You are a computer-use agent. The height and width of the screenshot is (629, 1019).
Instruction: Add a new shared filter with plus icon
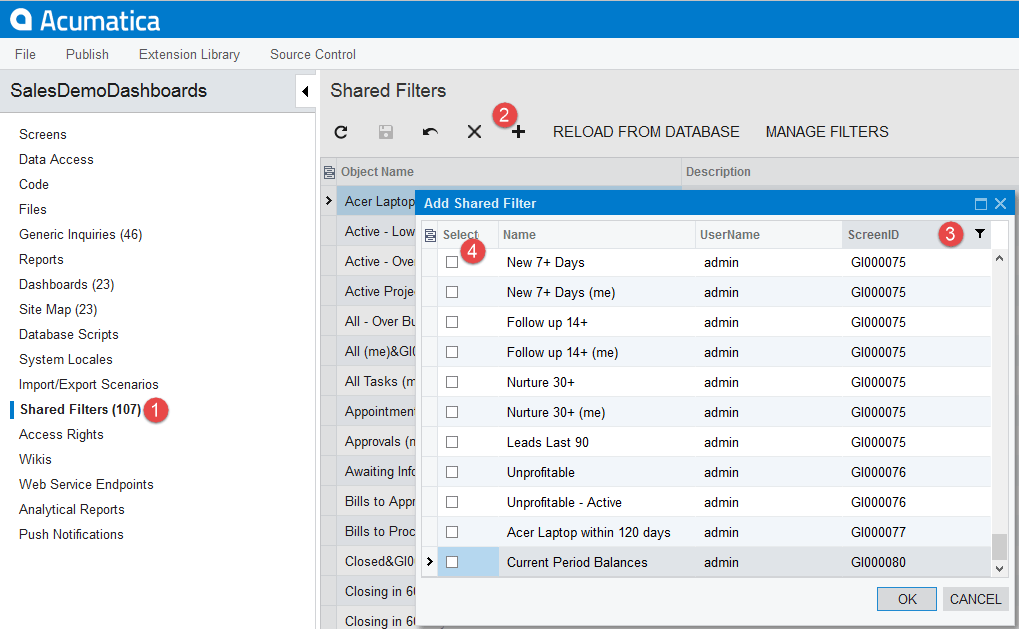pyautogui.click(x=518, y=132)
